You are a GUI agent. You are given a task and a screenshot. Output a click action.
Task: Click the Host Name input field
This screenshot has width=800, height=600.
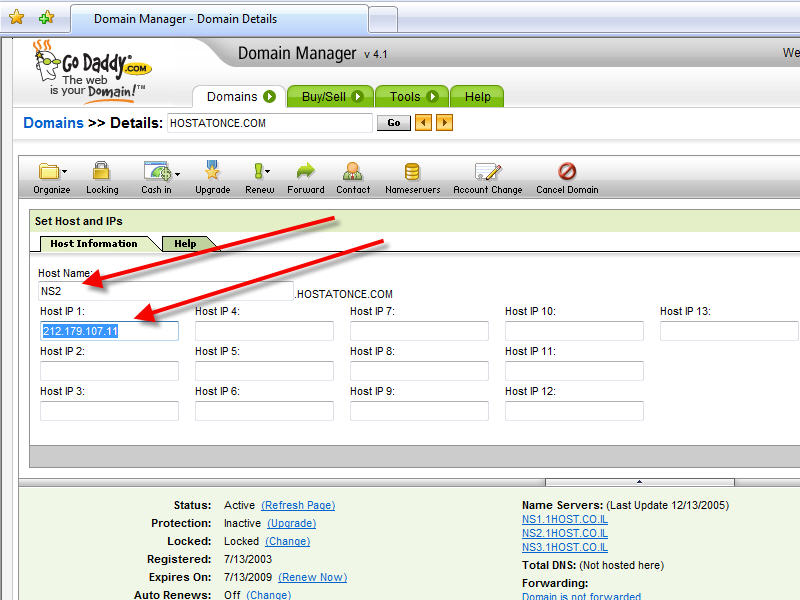tap(165, 292)
